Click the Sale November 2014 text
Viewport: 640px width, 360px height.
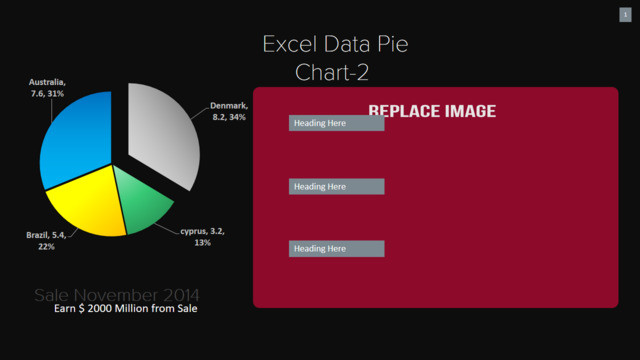point(117,295)
